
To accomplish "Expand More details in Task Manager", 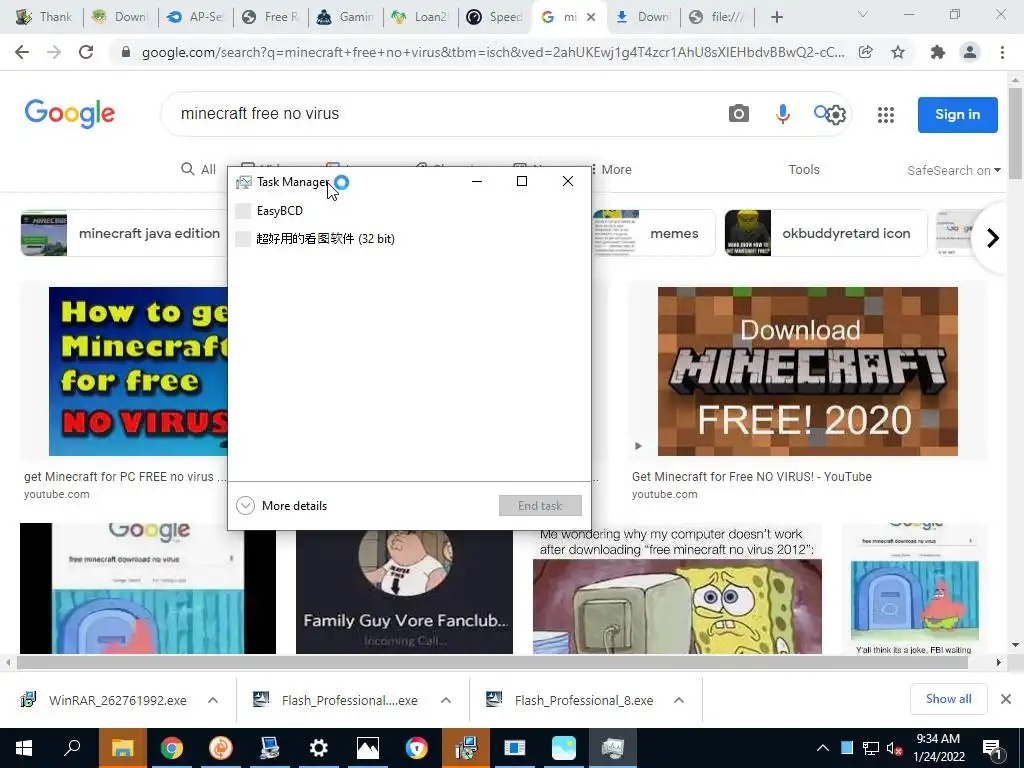I will [x=281, y=505].
